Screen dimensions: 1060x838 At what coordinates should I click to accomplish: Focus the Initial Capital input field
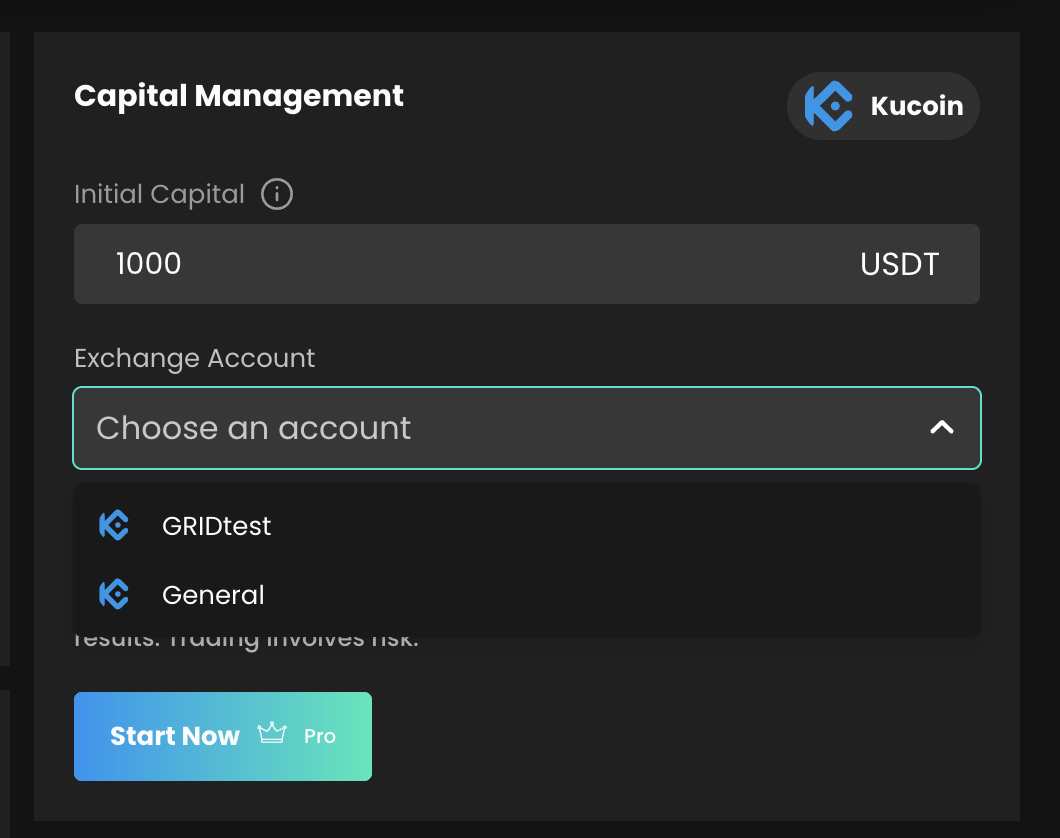[480, 264]
